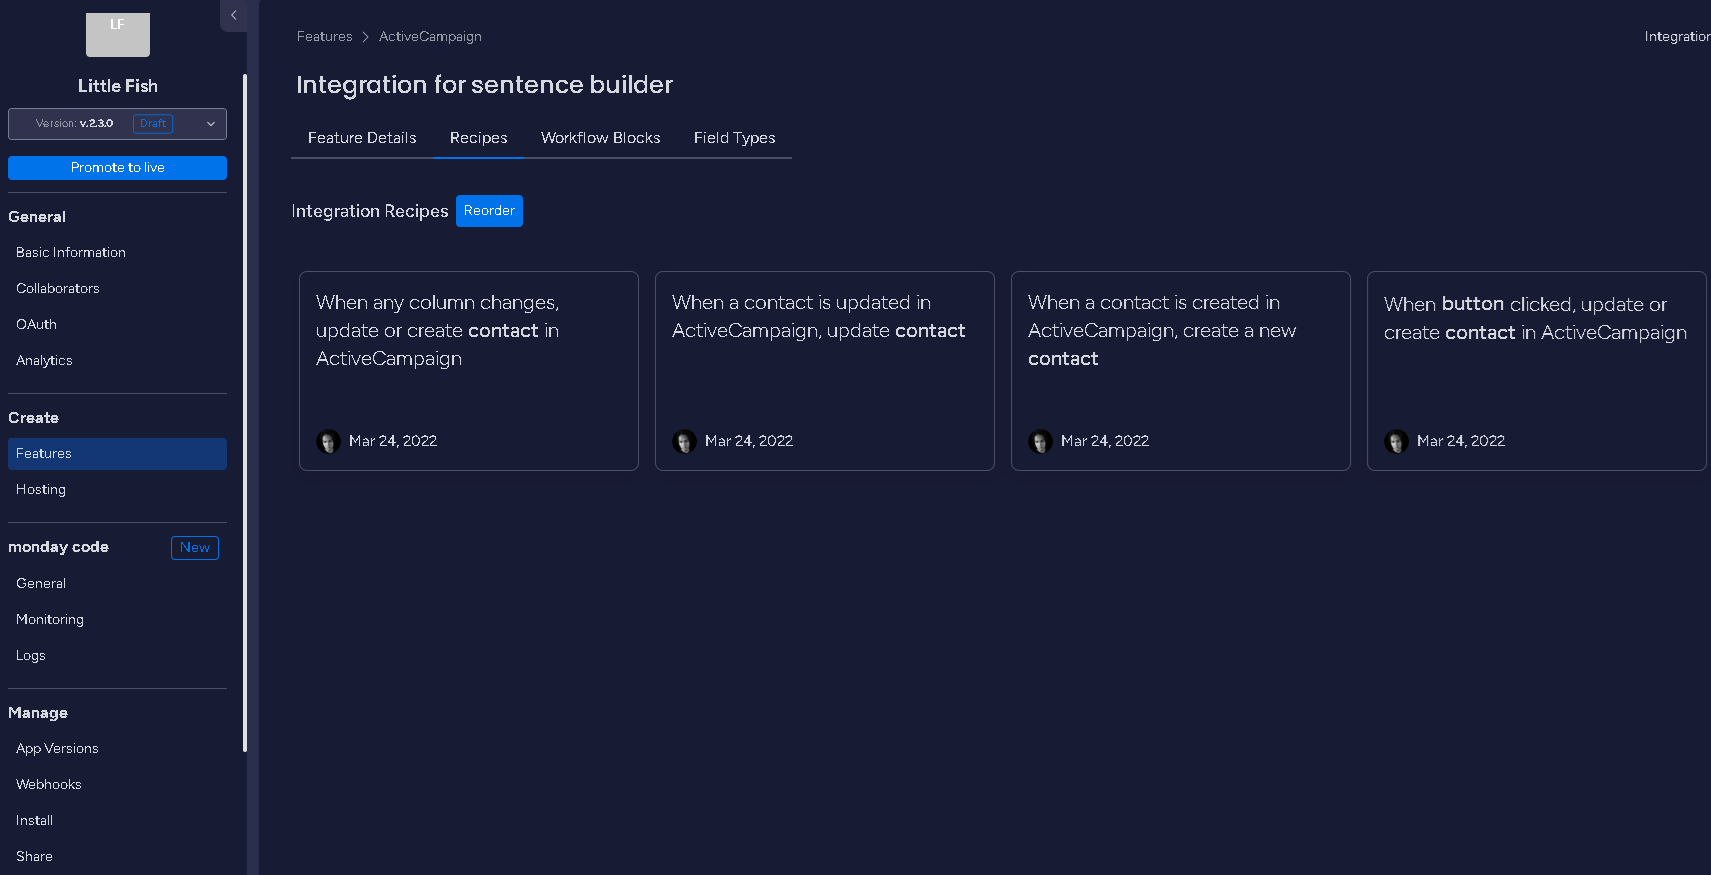
Task: Switch to the Feature Details tab
Action: click(x=362, y=138)
